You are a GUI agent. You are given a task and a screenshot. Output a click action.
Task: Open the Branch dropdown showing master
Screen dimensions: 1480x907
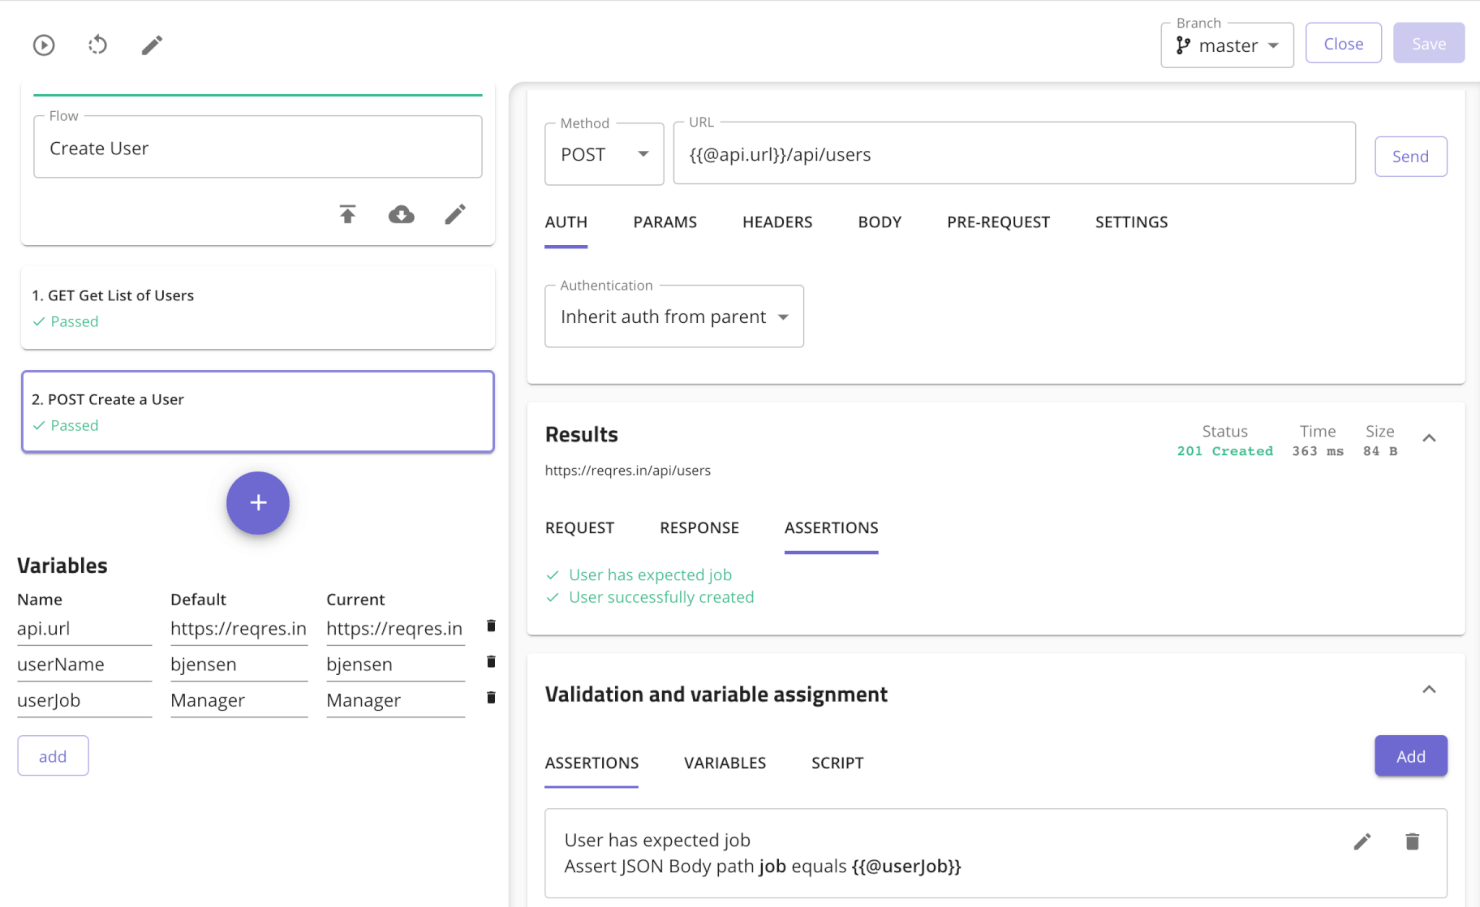(x=1227, y=45)
